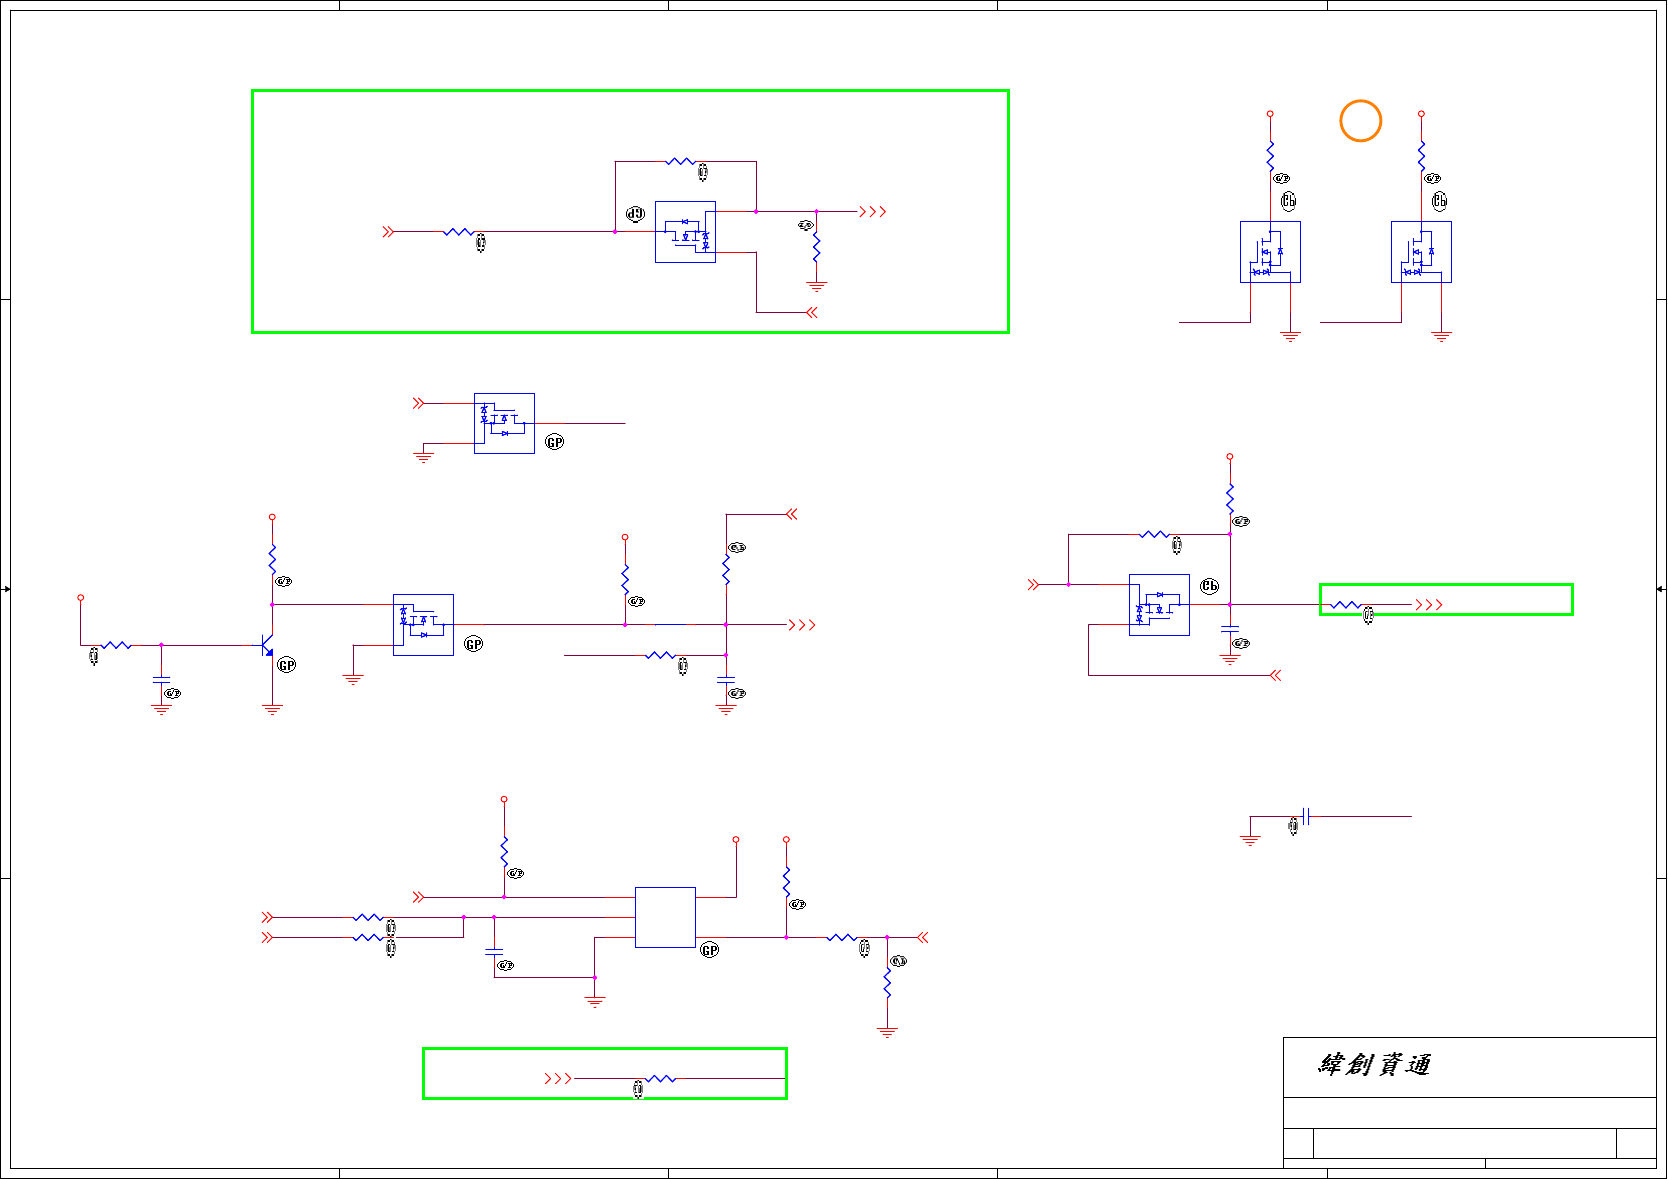
Task: Click the GP label next to the NPN transistor
Action: [x=287, y=665]
